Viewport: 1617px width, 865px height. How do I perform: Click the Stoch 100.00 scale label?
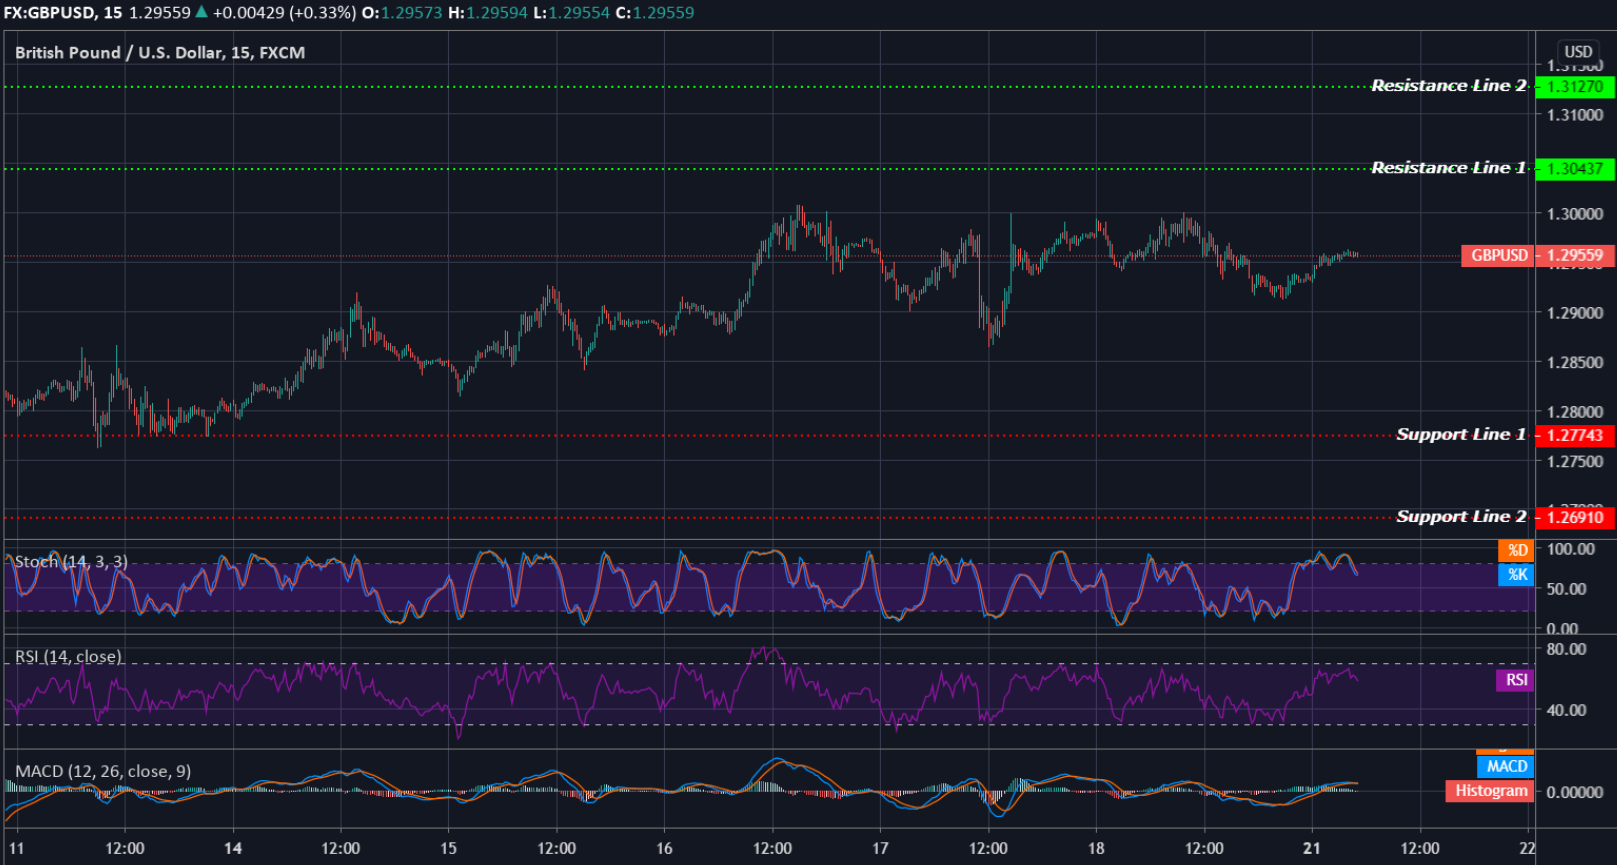[x=1571, y=549]
